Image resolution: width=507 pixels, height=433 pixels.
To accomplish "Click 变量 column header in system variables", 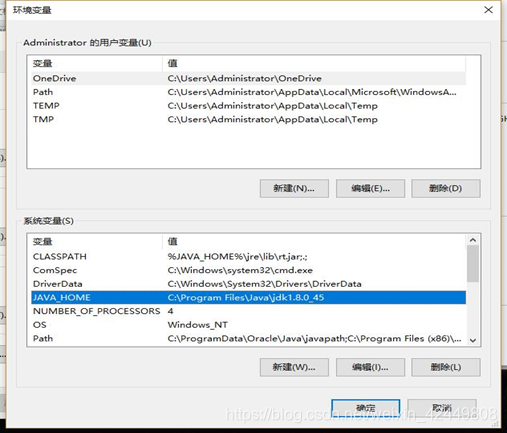I will [x=96, y=241].
